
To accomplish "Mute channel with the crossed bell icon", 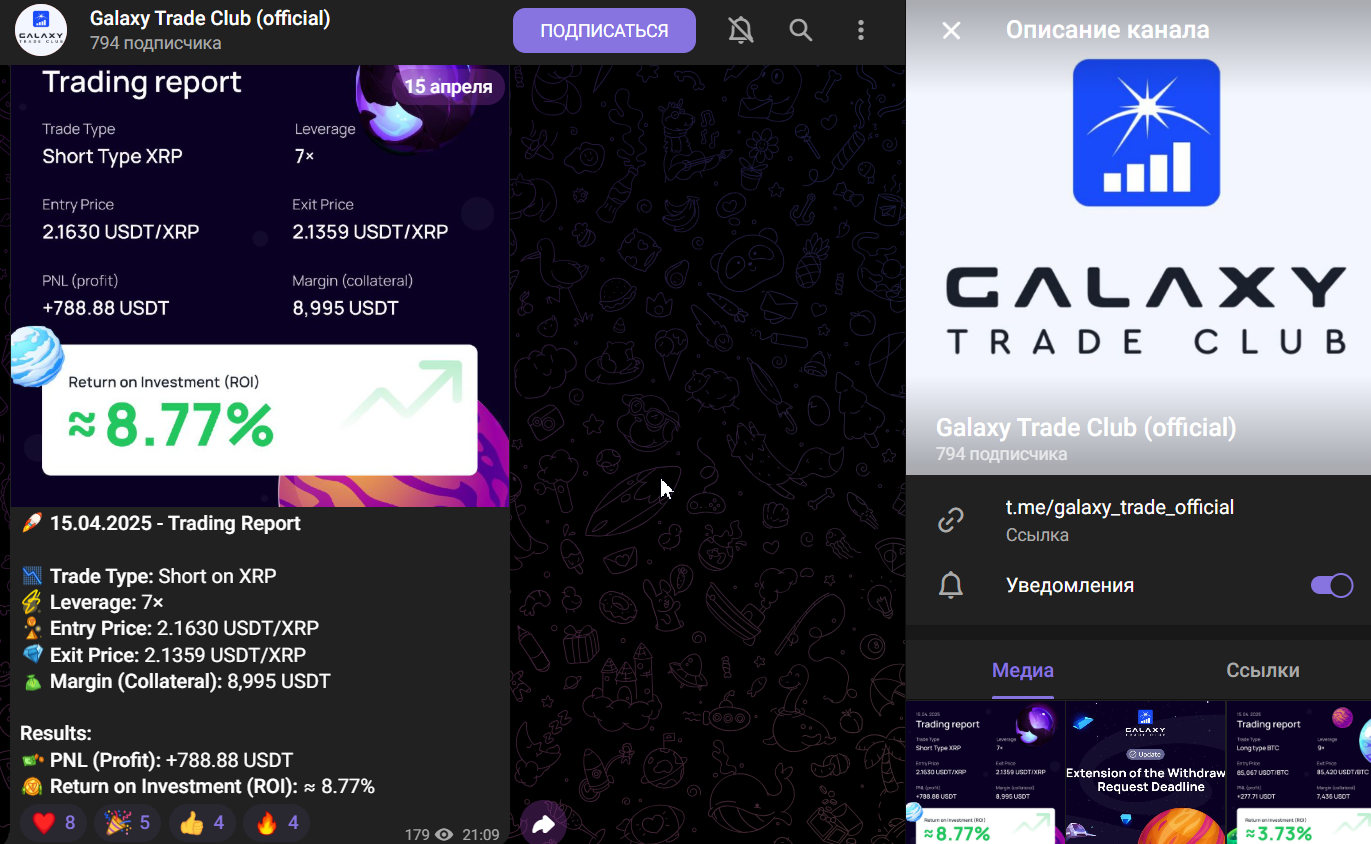I will coord(740,31).
